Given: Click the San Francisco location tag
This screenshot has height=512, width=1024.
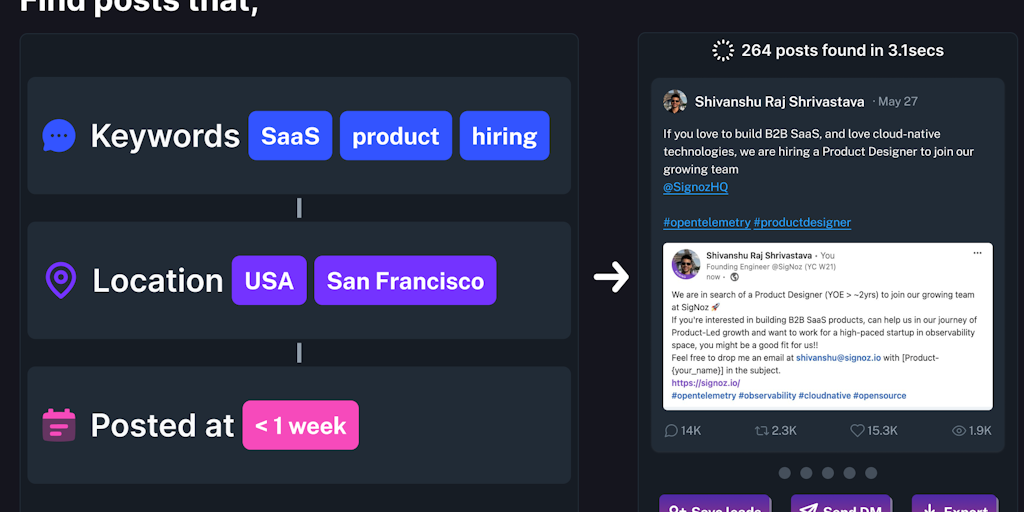Looking at the screenshot, I should [405, 281].
